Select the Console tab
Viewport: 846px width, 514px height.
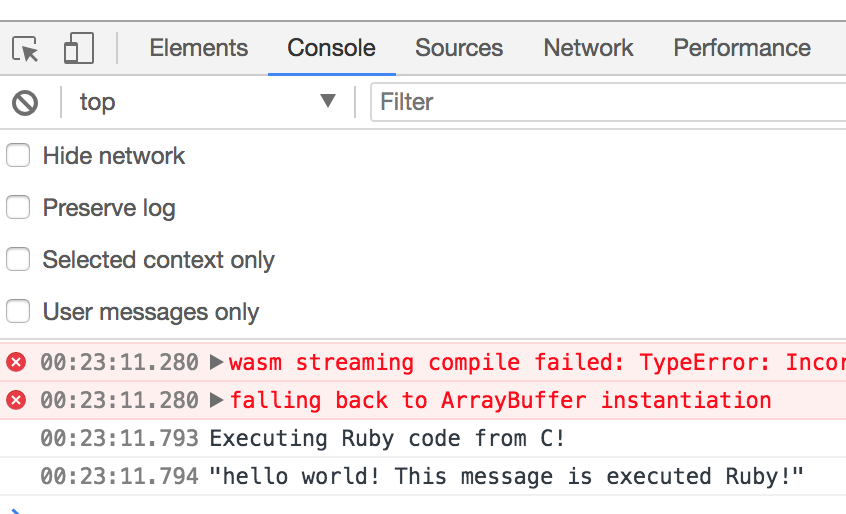coord(331,48)
